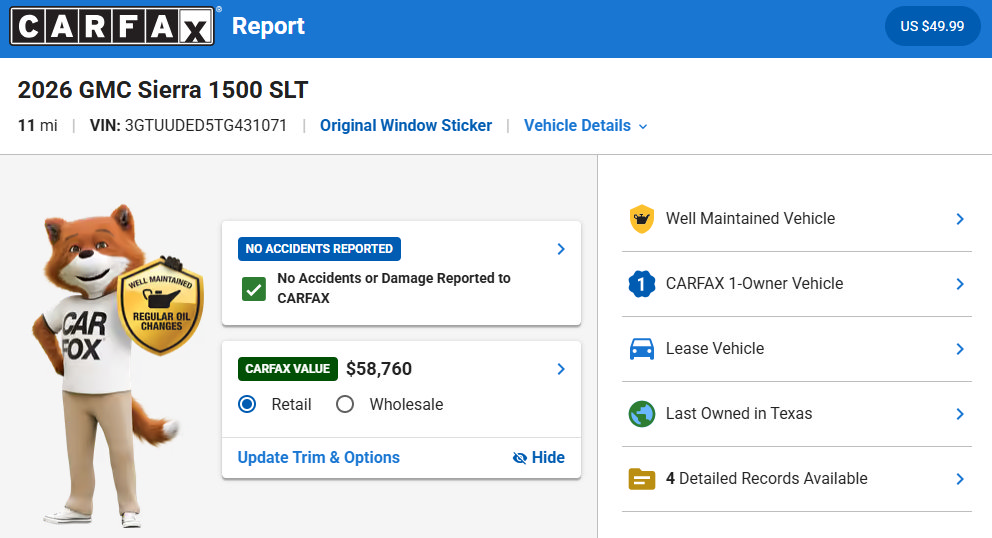Open Well Maintained Vehicle chevron arrow
Viewport: 992px width, 538px height.
point(960,219)
